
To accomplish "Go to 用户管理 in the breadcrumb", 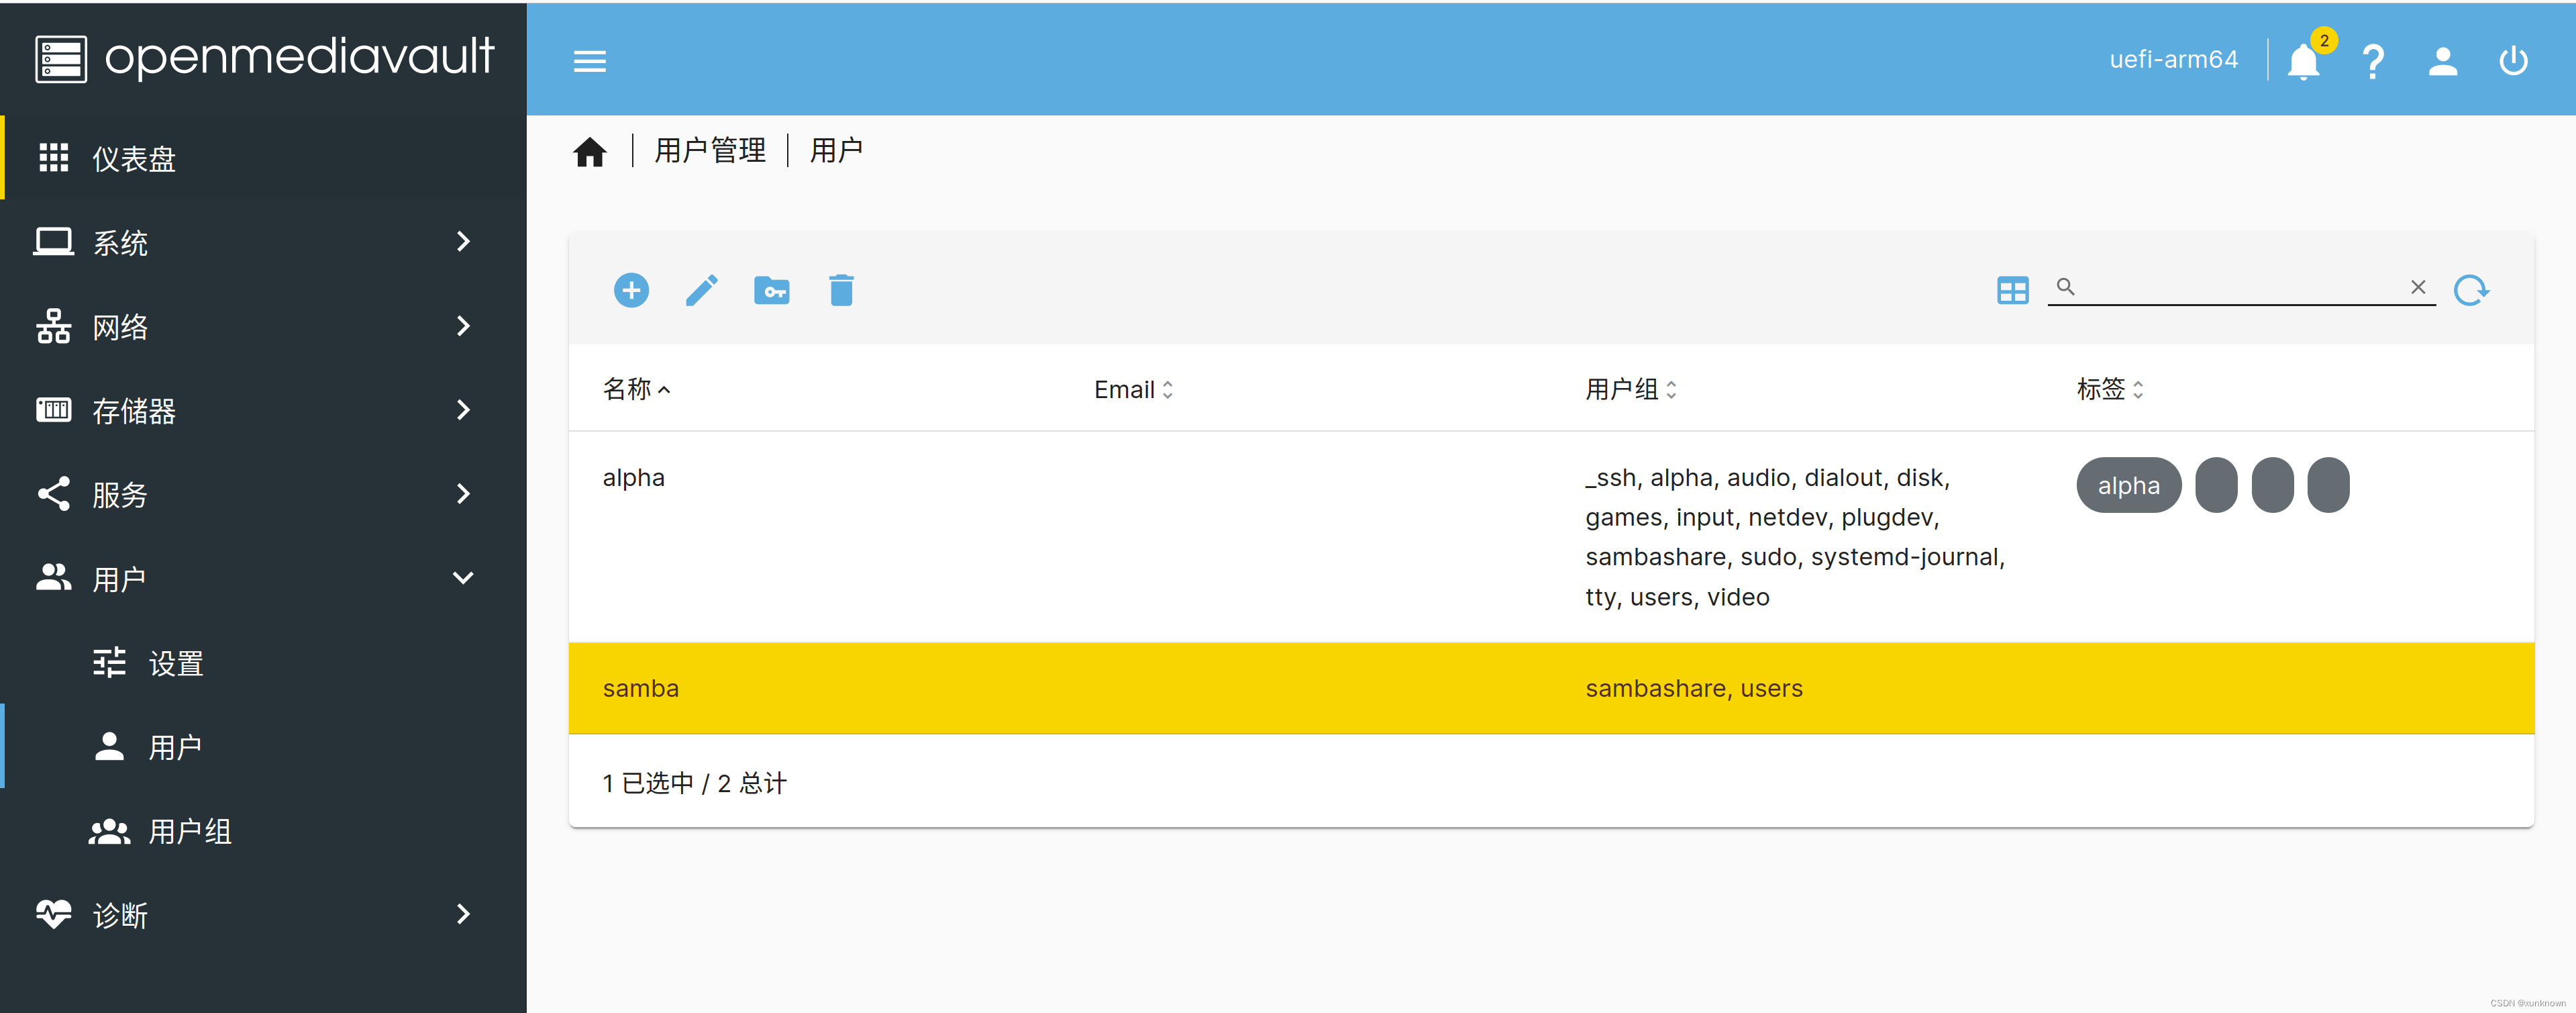I will point(710,151).
